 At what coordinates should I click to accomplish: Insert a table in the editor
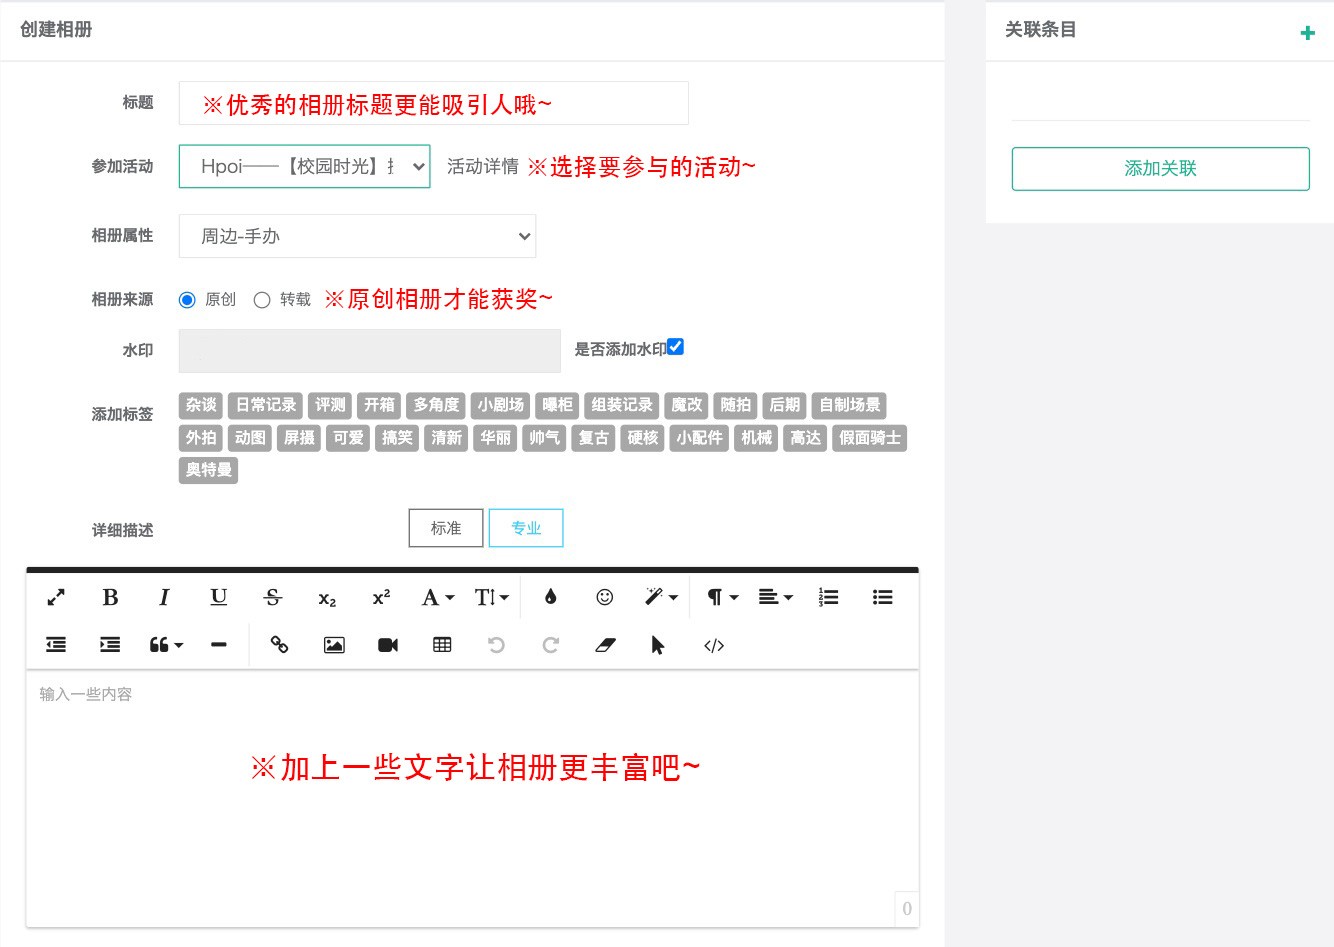(442, 646)
